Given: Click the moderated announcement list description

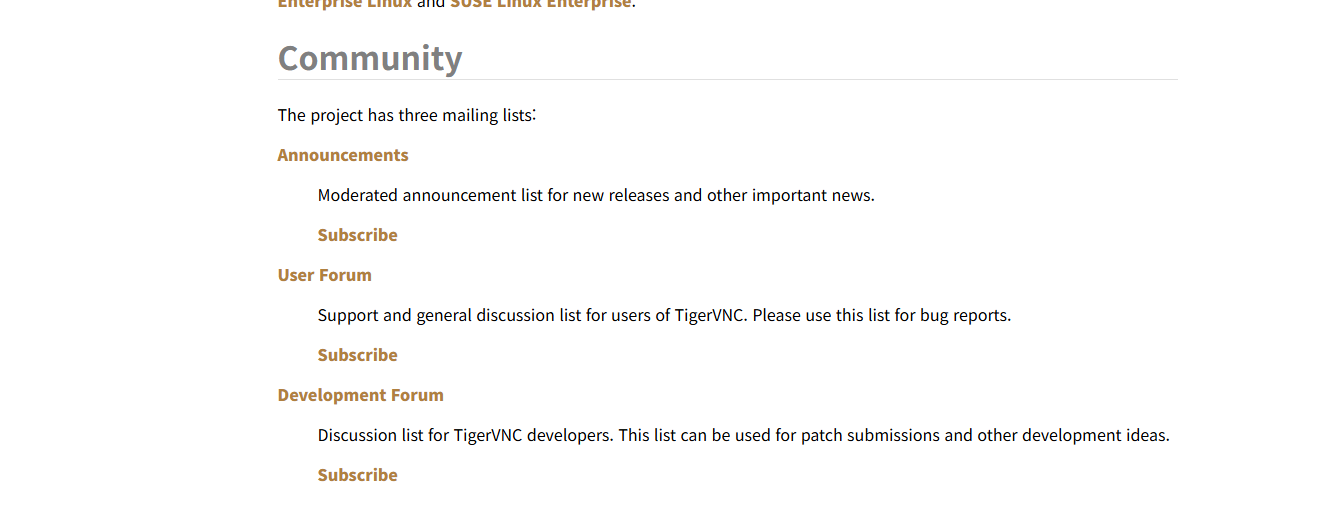Looking at the screenshot, I should pyautogui.click(x=596, y=195).
